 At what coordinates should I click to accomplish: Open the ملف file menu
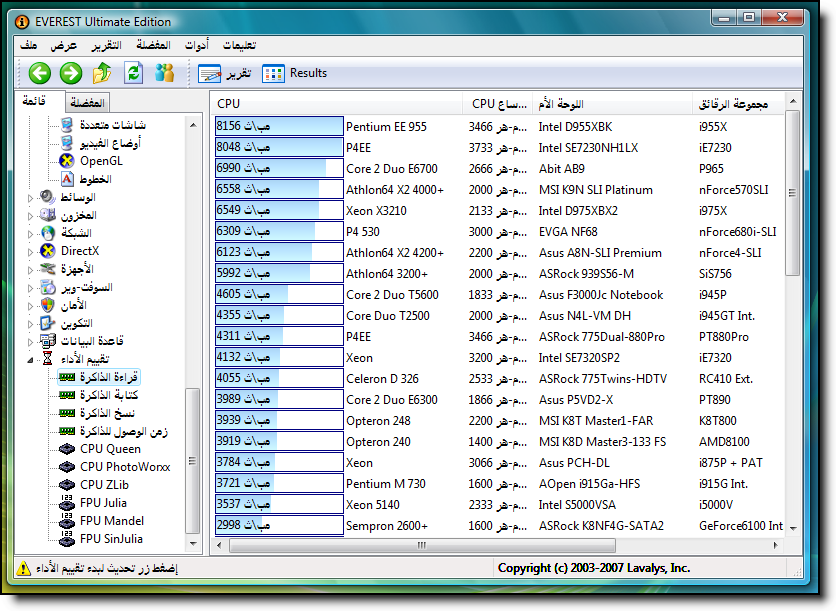pyautogui.click(x=28, y=45)
